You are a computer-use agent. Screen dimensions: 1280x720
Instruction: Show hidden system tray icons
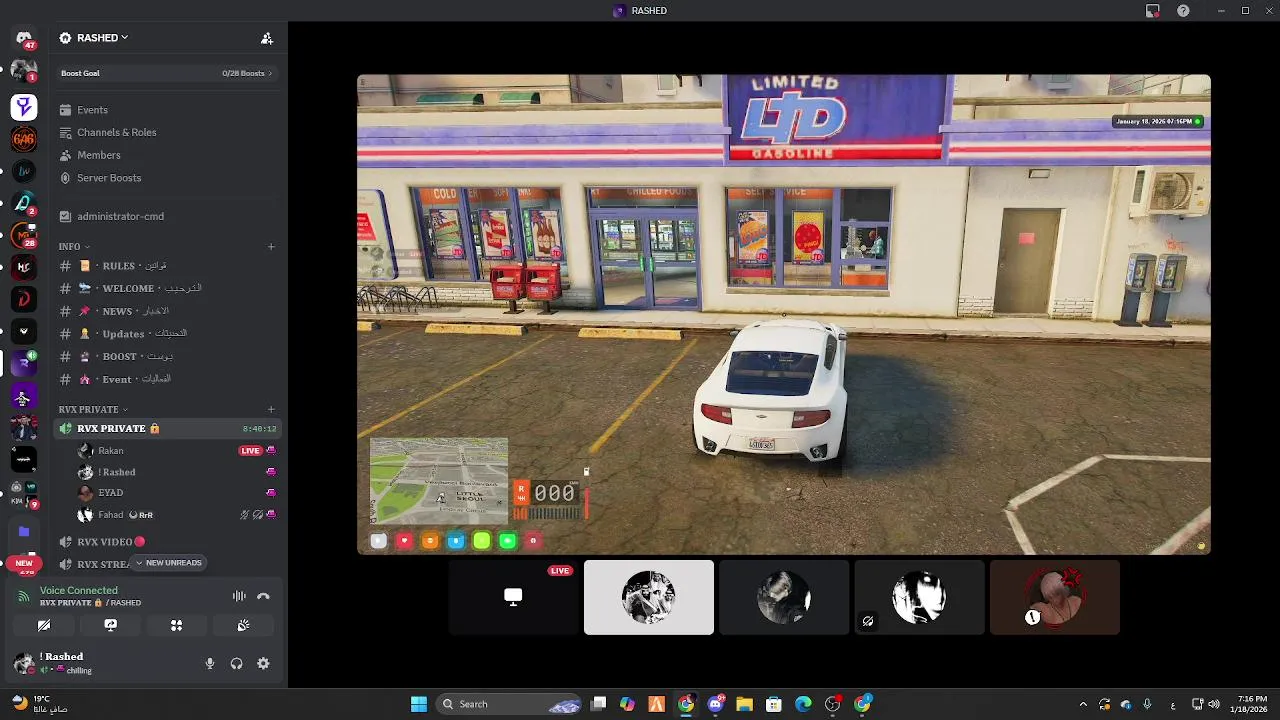(1083, 704)
